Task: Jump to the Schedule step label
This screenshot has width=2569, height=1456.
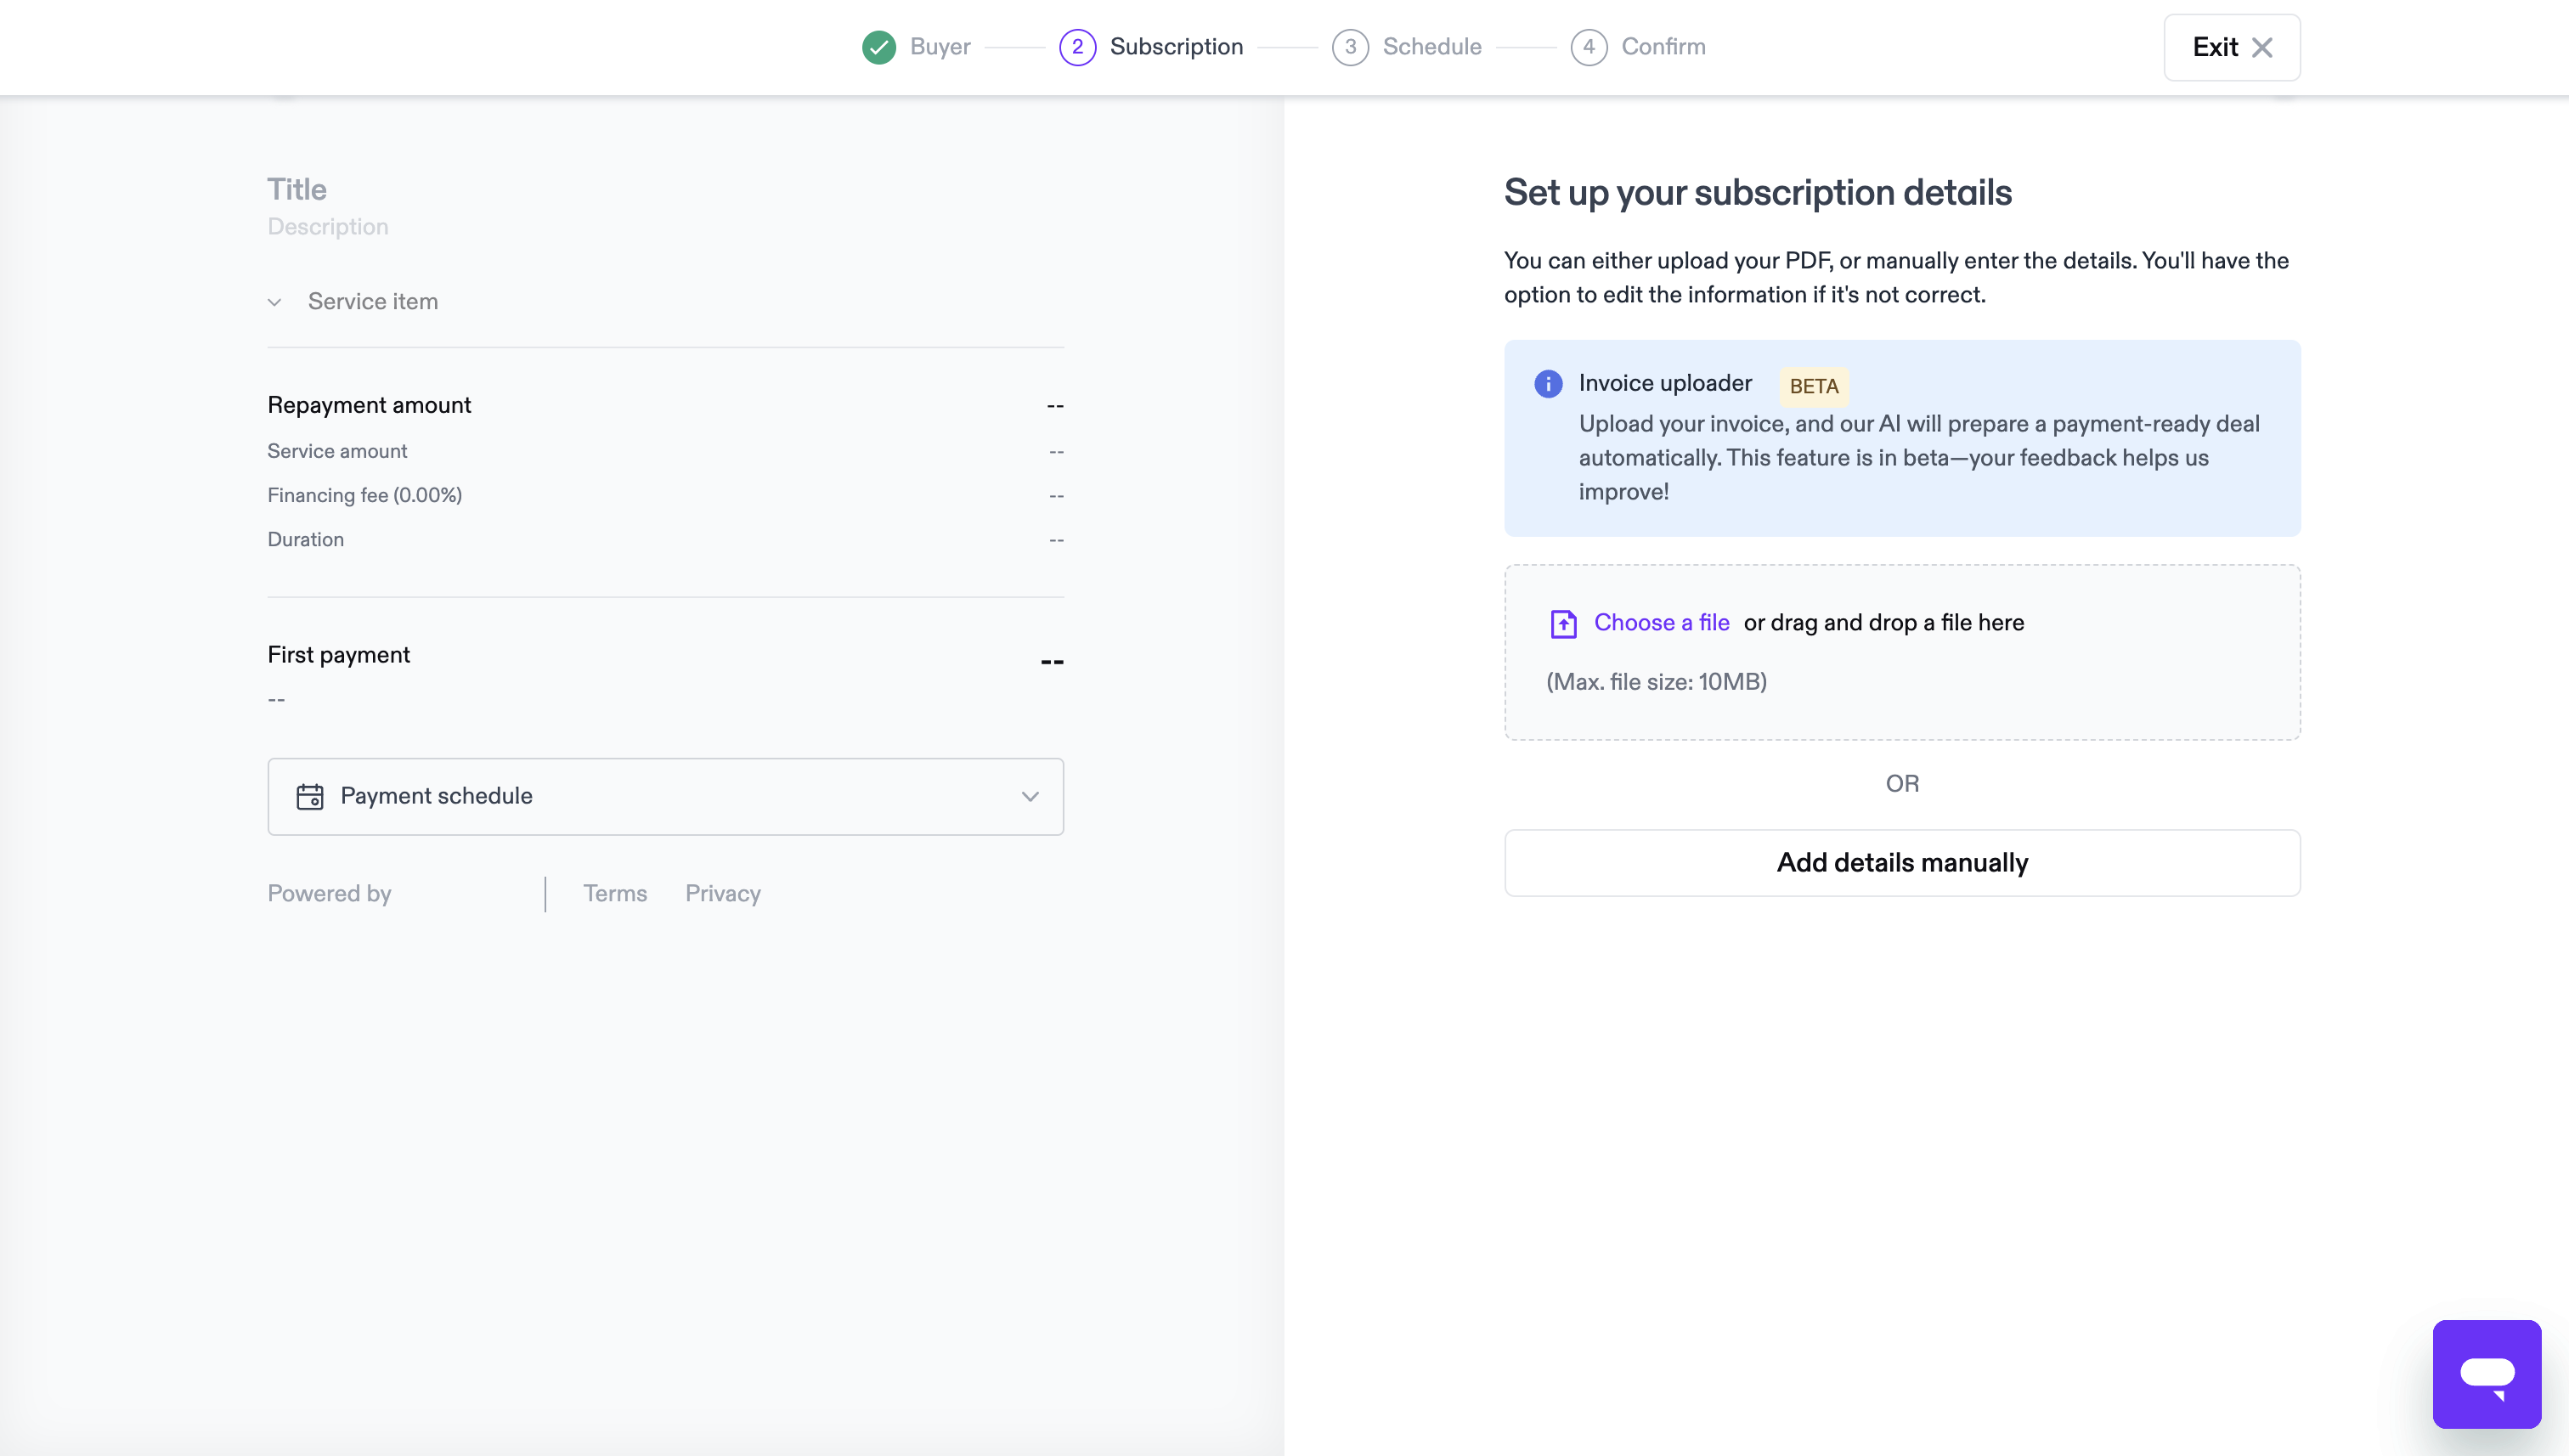Action: tap(1432, 47)
